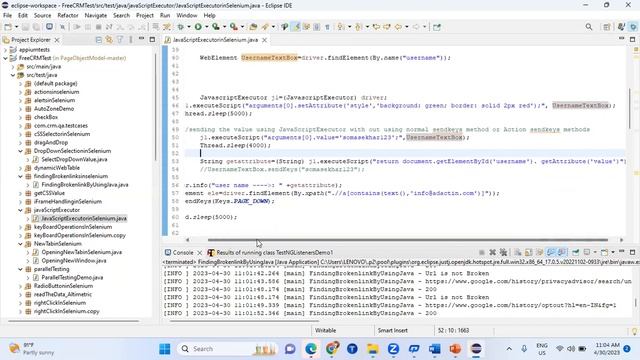Toggle Mark Occurrences in toolbar
640x360 pixels.
296,27
